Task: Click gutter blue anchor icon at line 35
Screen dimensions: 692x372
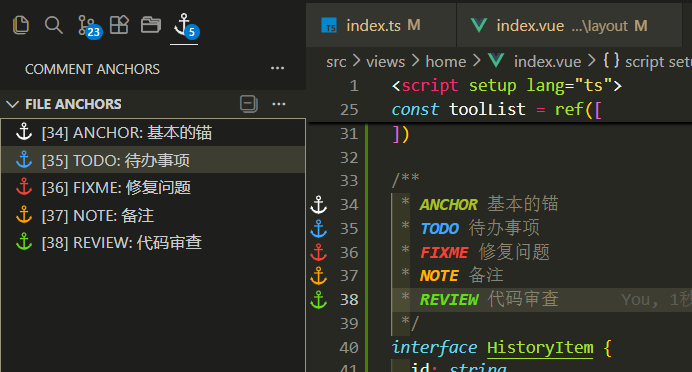Action: (x=319, y=229)
